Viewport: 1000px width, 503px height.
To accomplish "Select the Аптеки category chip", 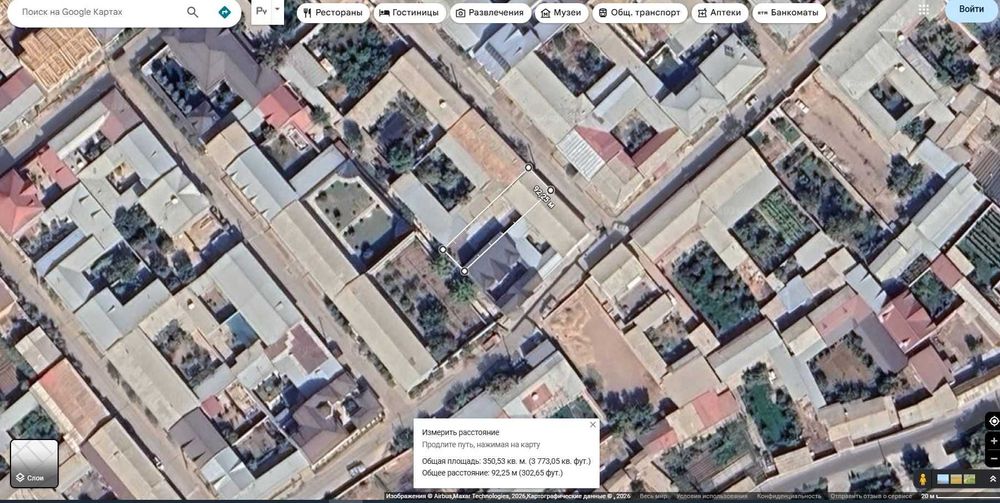I will point(719,13).
